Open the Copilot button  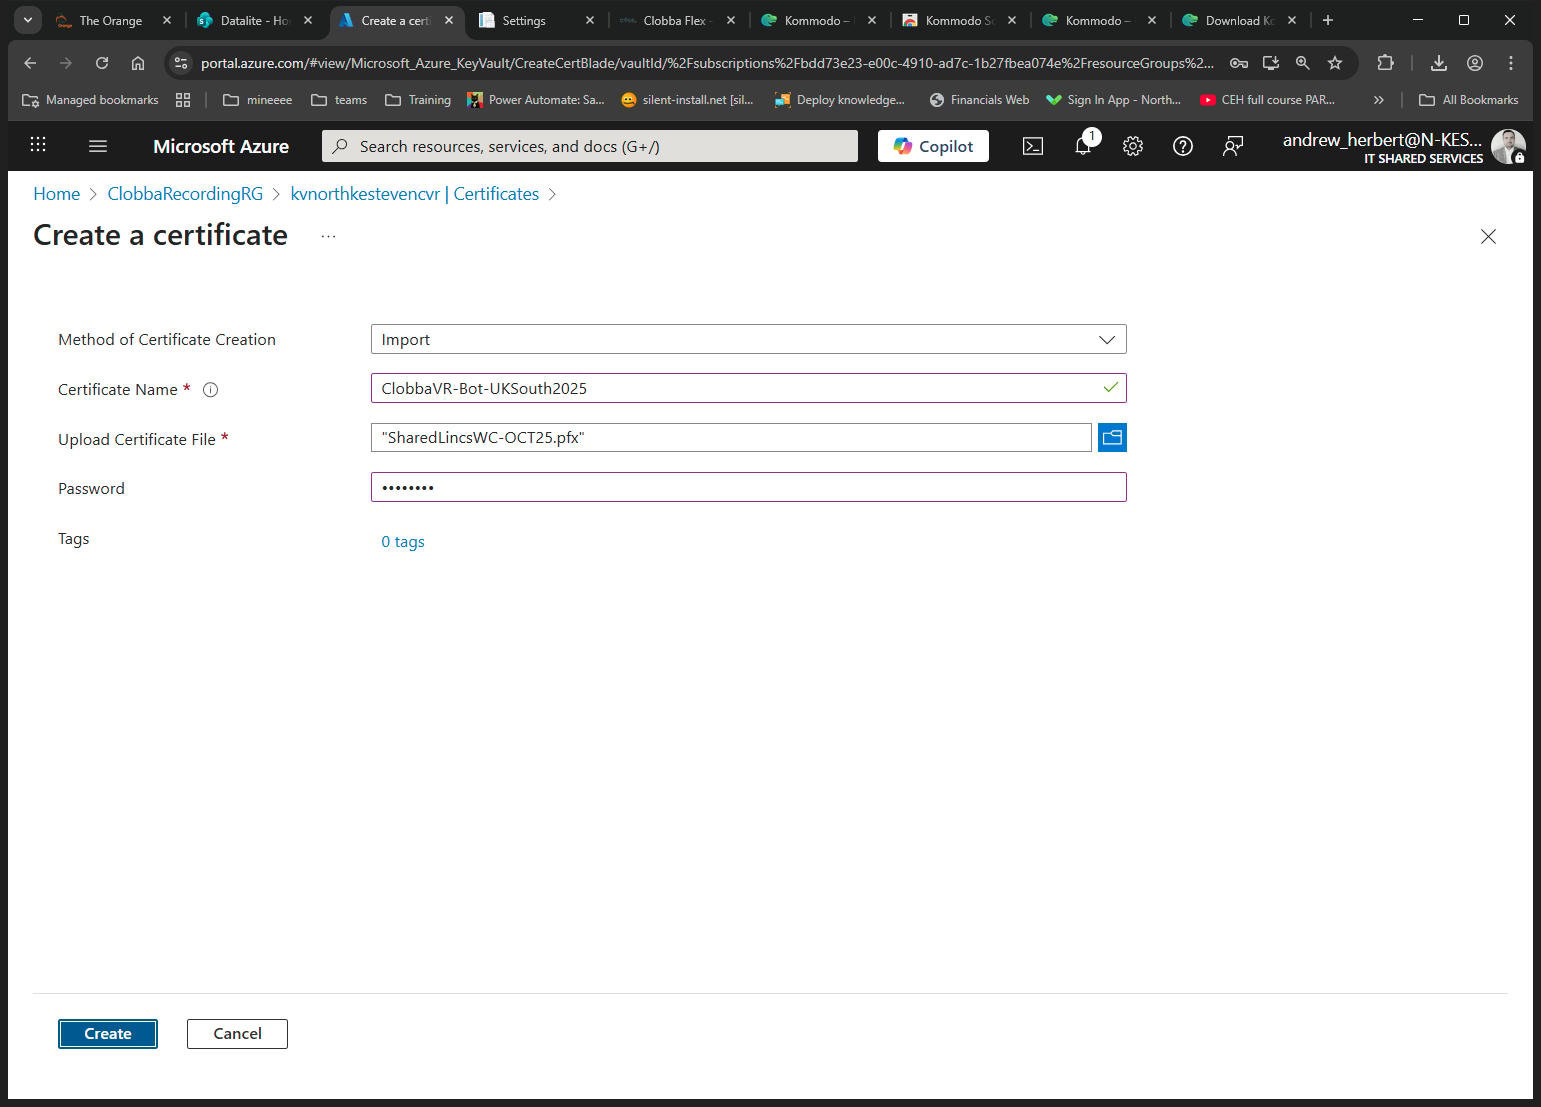click(933, 146)
